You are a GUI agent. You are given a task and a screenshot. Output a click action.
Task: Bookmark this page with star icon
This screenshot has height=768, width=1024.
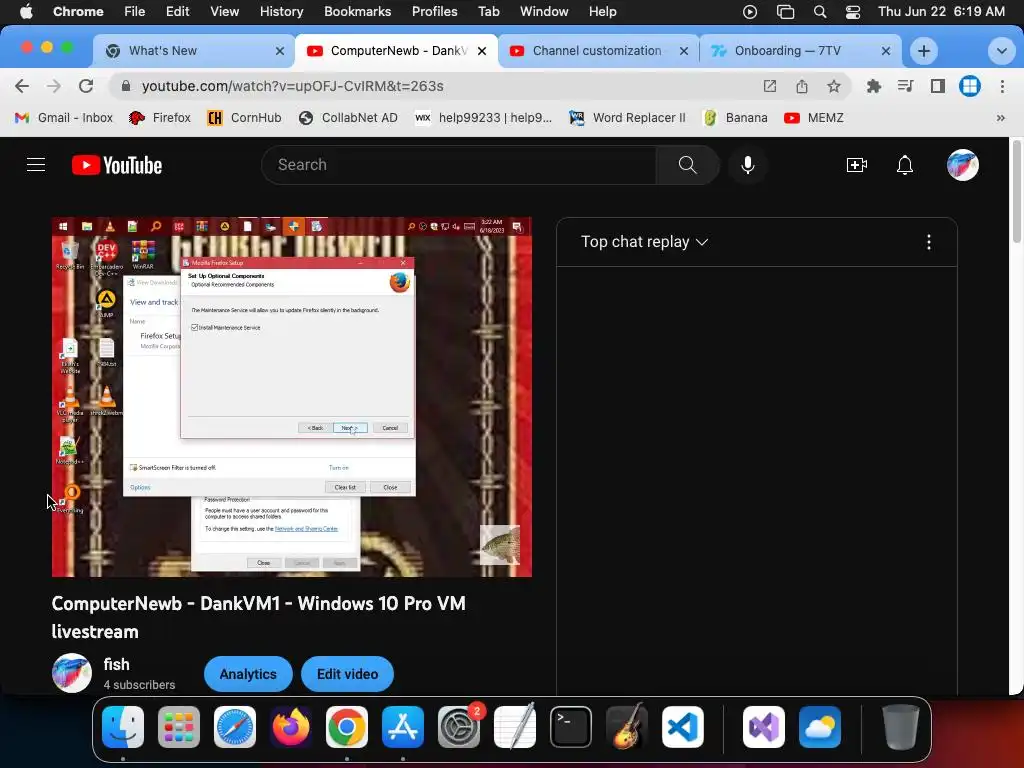(x=834, y=86)
